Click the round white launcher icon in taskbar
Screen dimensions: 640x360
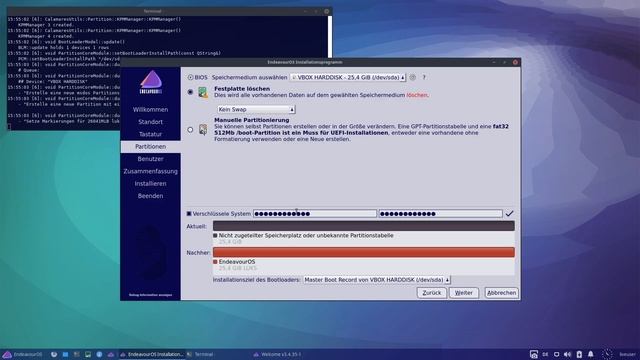(54, 354)
